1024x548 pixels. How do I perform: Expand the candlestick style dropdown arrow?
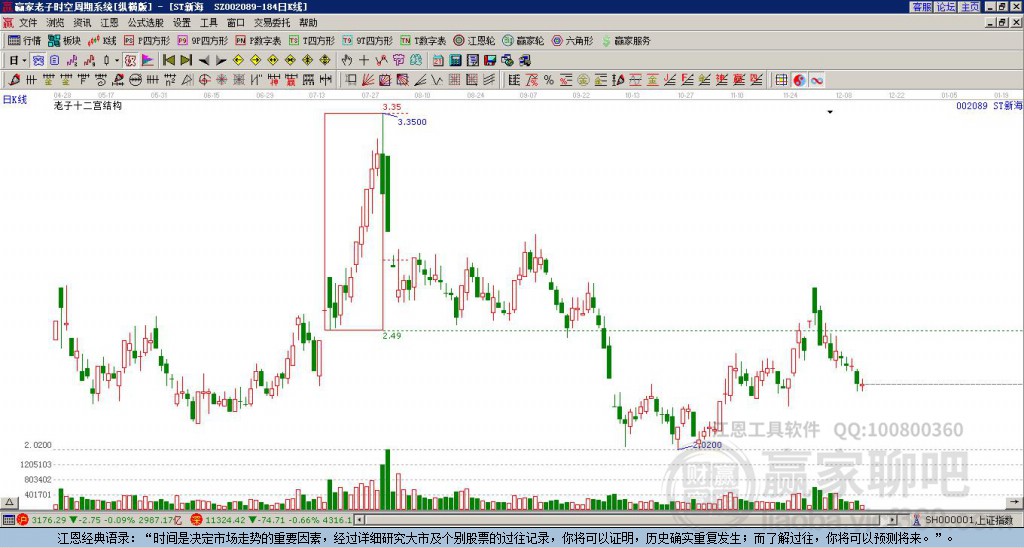[118, 61]
